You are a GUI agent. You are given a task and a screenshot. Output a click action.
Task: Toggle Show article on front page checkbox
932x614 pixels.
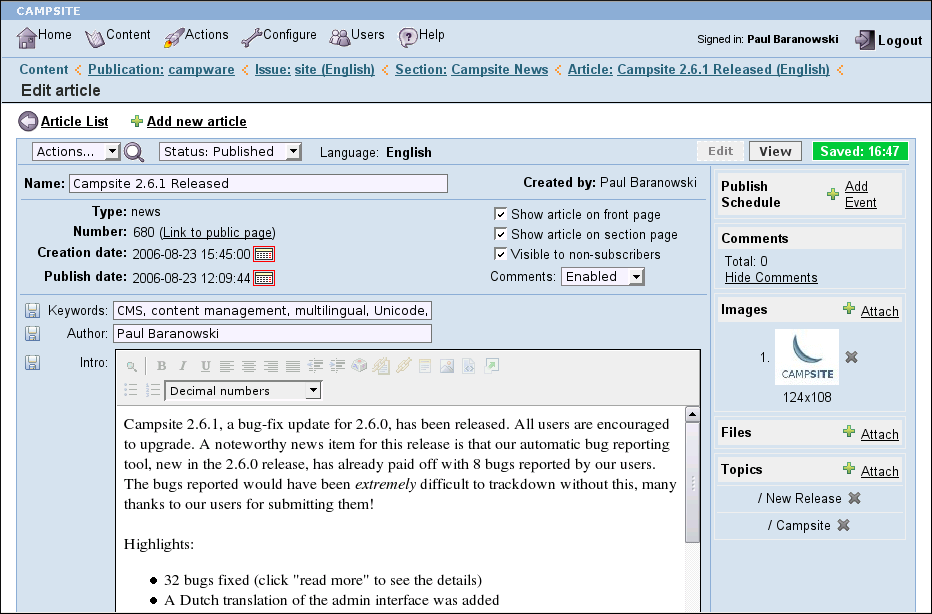click(x=500, y=214)
